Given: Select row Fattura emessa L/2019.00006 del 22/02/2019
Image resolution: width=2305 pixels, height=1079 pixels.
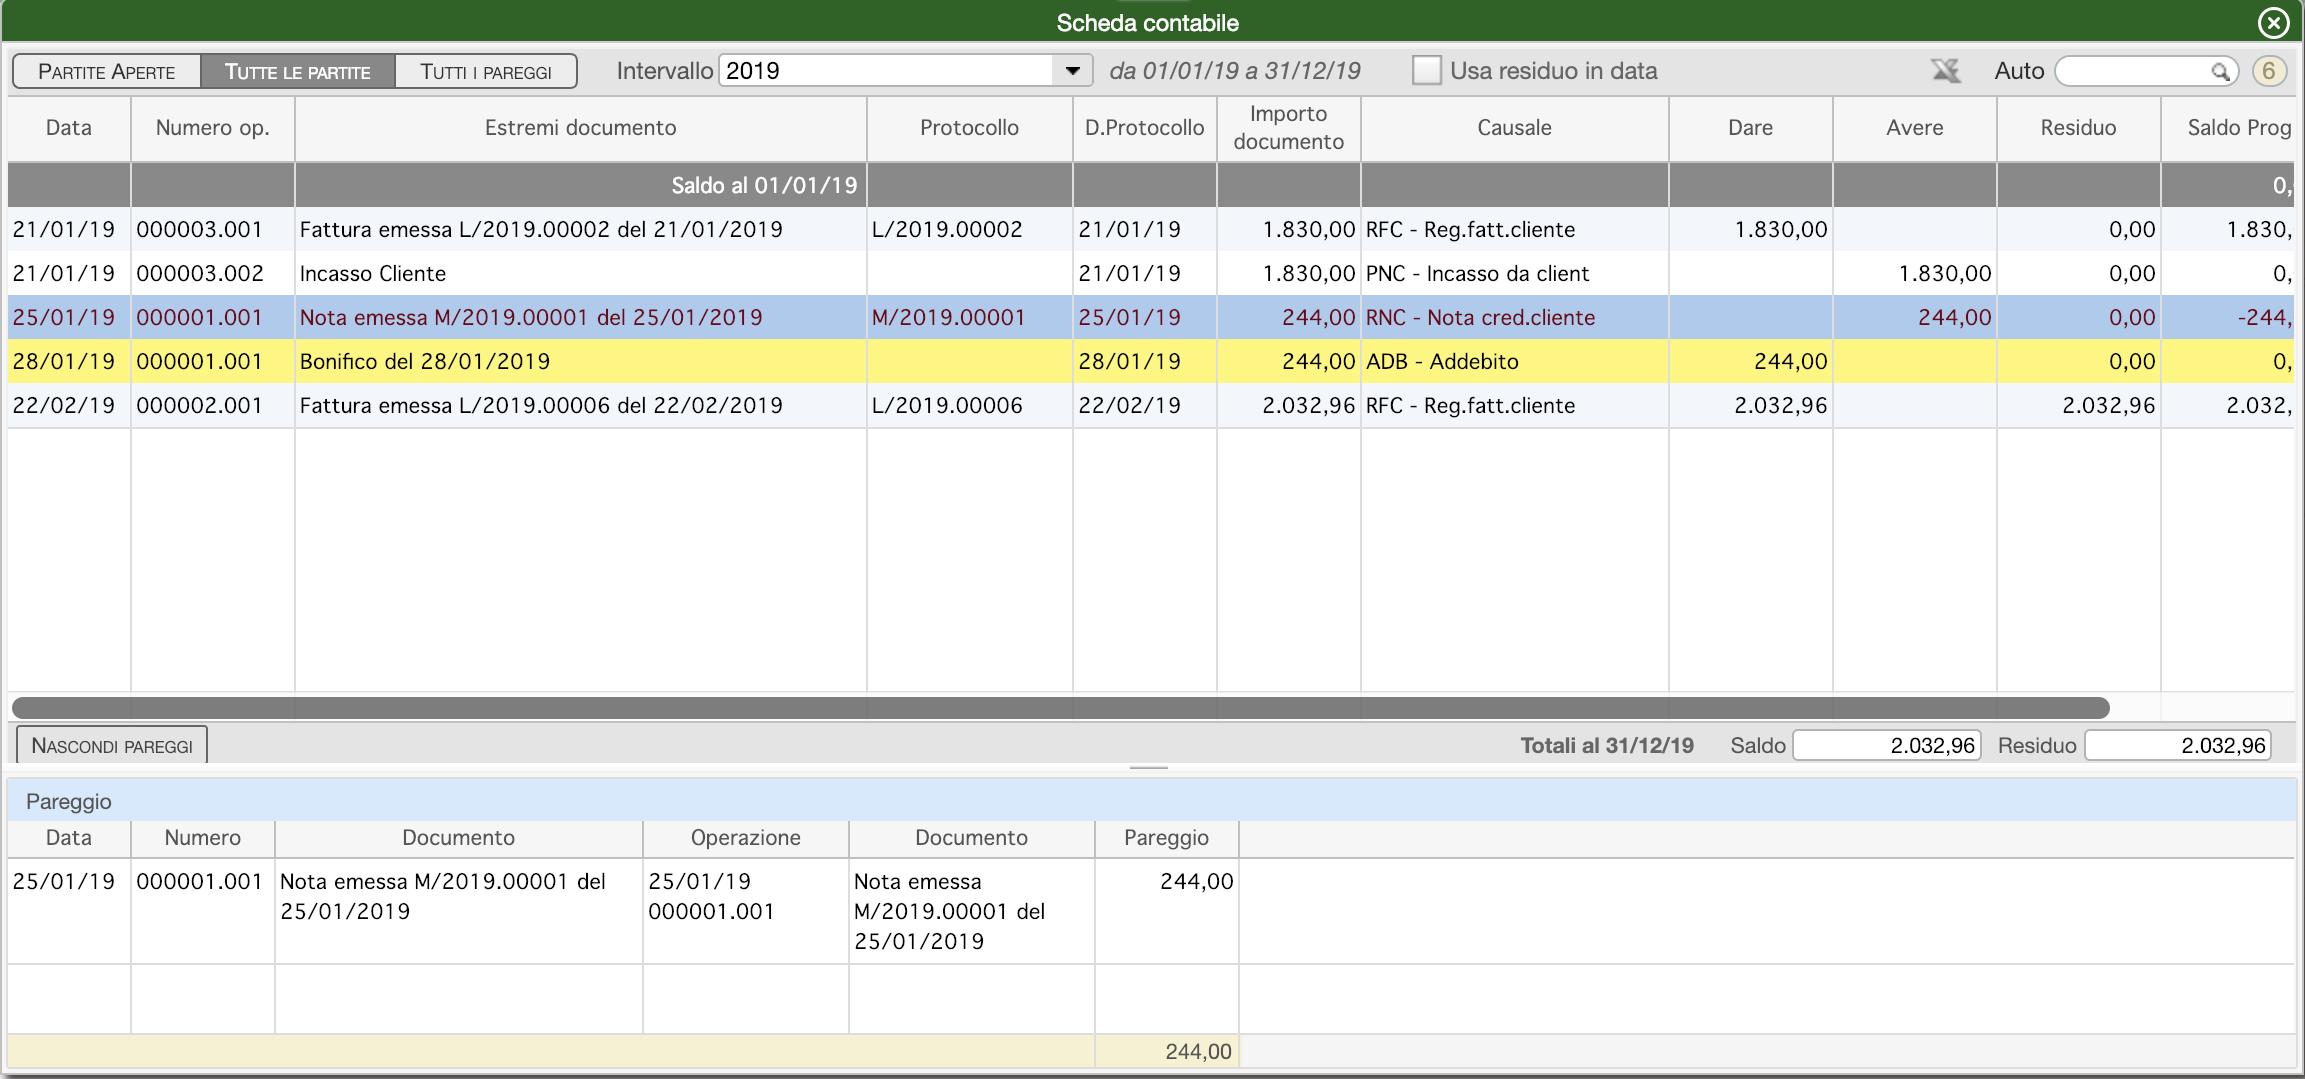Looking at the screenshot, I should (1150, 405).
